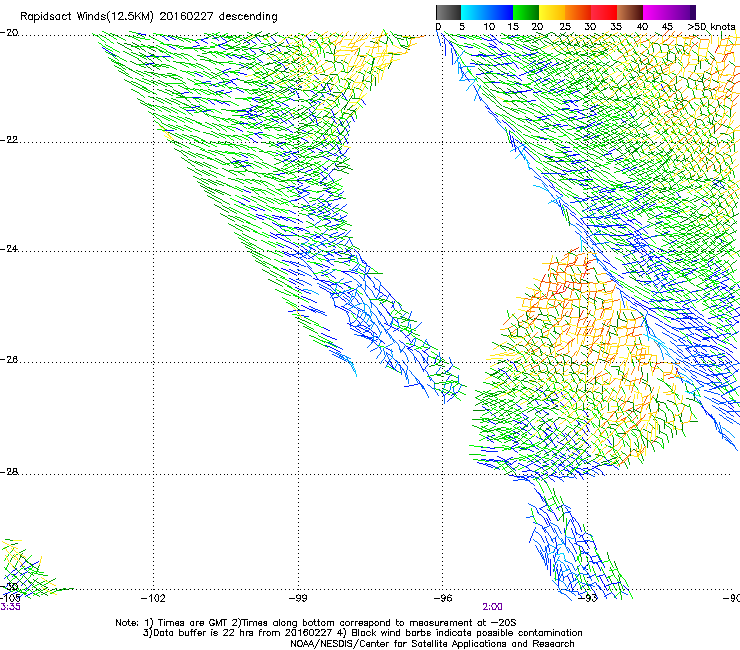
Task: Click the purple 3:35 swath time label
Action: (10, 607)
